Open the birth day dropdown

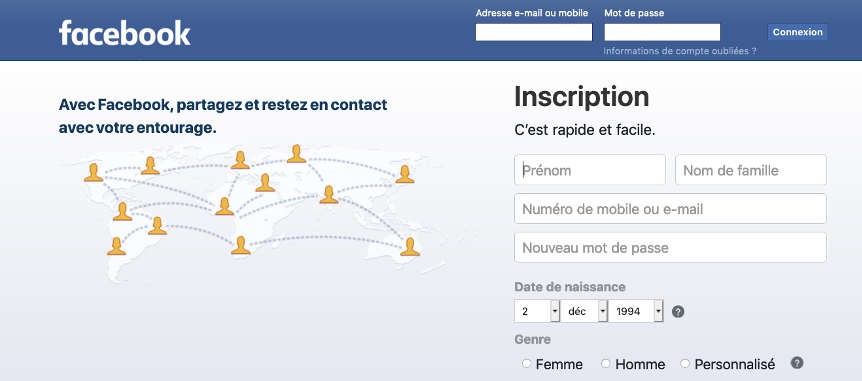click(x=537, y=311)
